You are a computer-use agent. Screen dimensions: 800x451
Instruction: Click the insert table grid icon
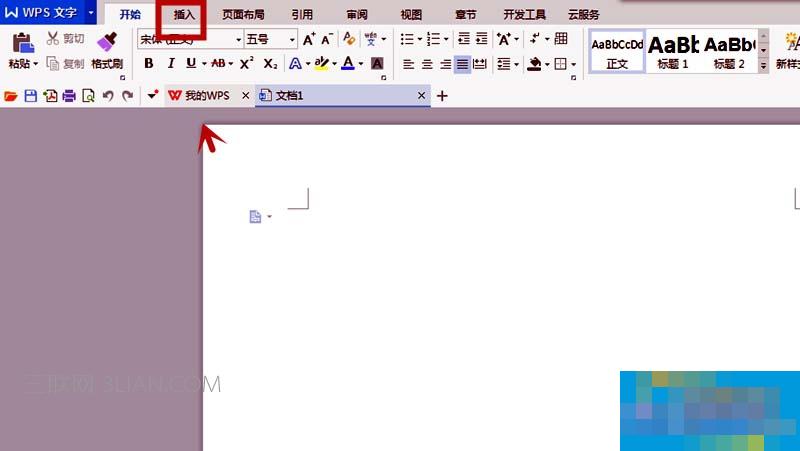[561, 38]
